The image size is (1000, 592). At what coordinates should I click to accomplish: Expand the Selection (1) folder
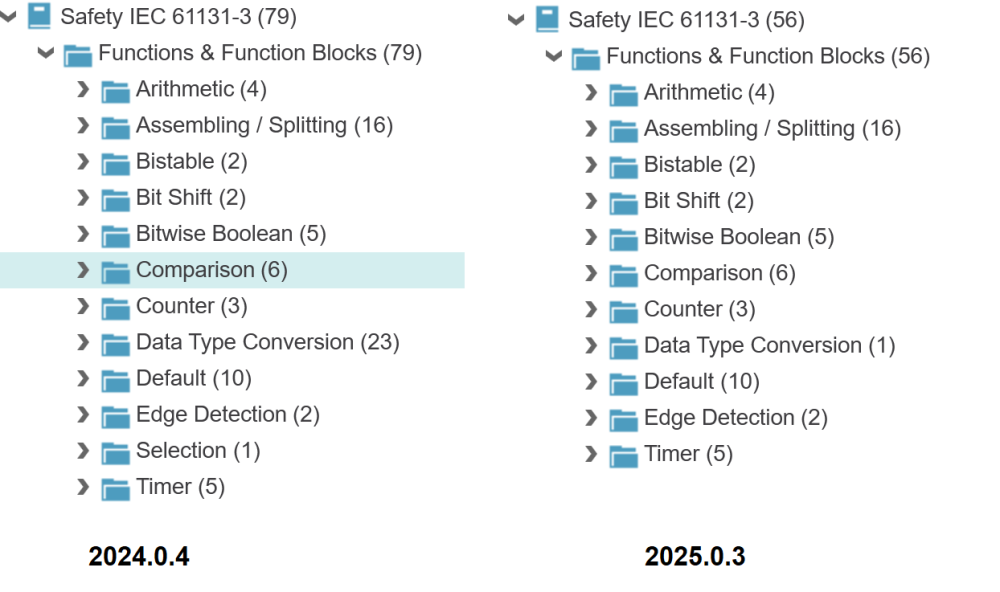pos(83,451)
